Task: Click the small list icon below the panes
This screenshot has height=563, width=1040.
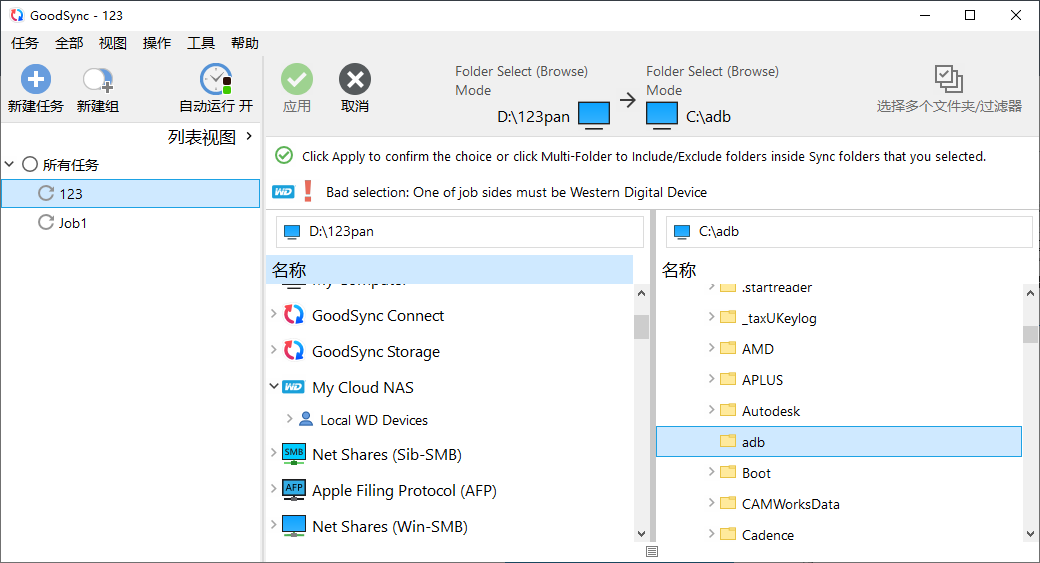Action: click(652, 552)
